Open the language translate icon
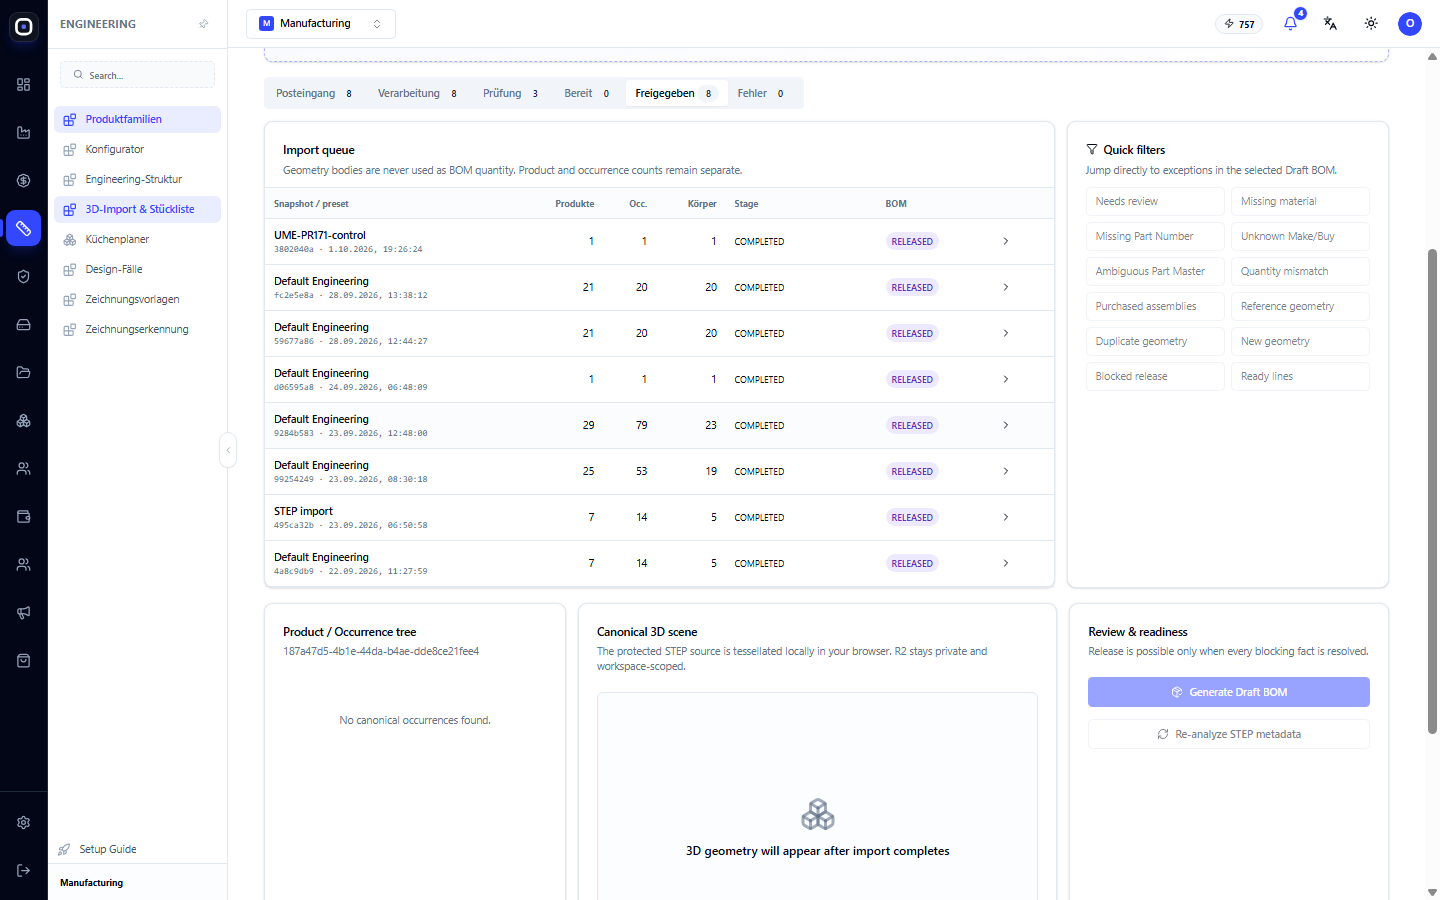The height and width of the screenshot is (900, 1440). (1330, 23)
